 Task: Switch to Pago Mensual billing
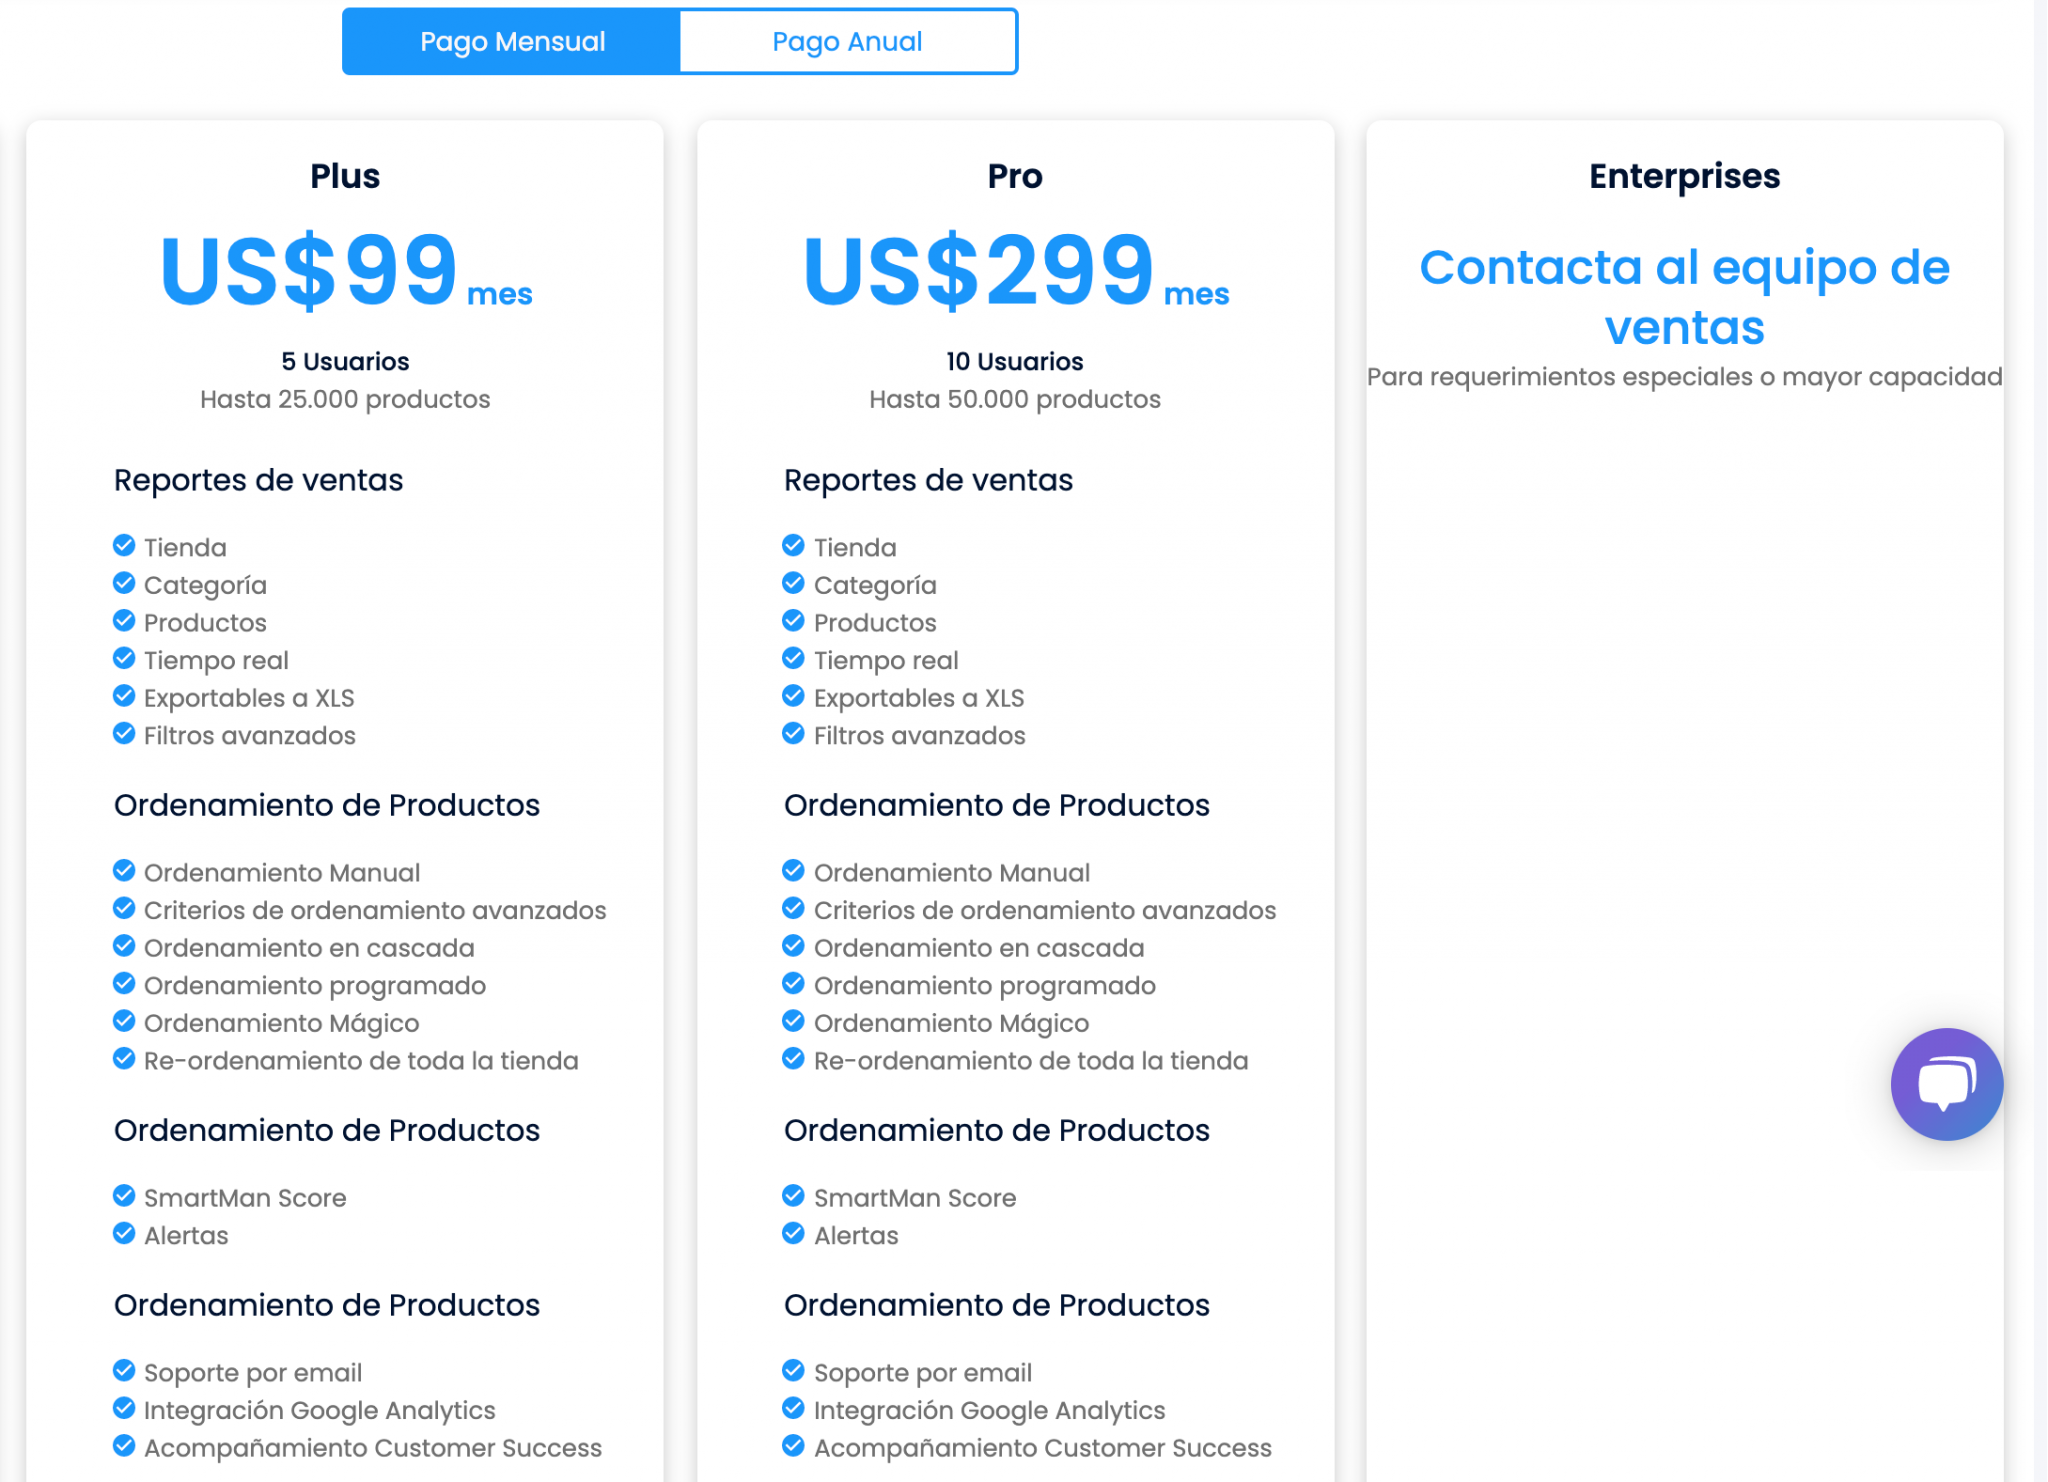[x=512, y=42]
